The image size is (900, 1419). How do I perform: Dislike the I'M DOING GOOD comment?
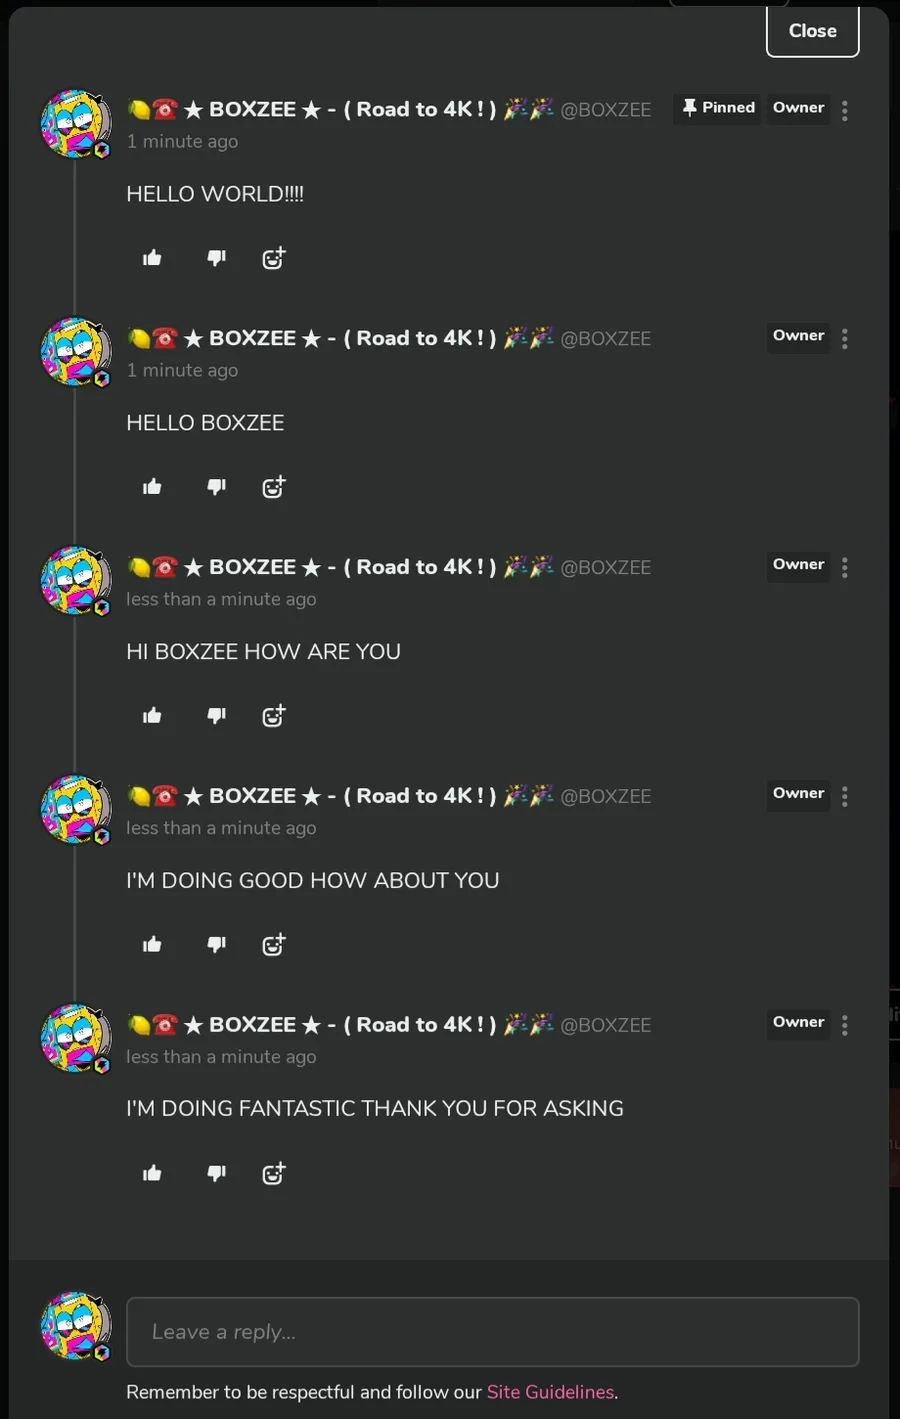(216, 944)
